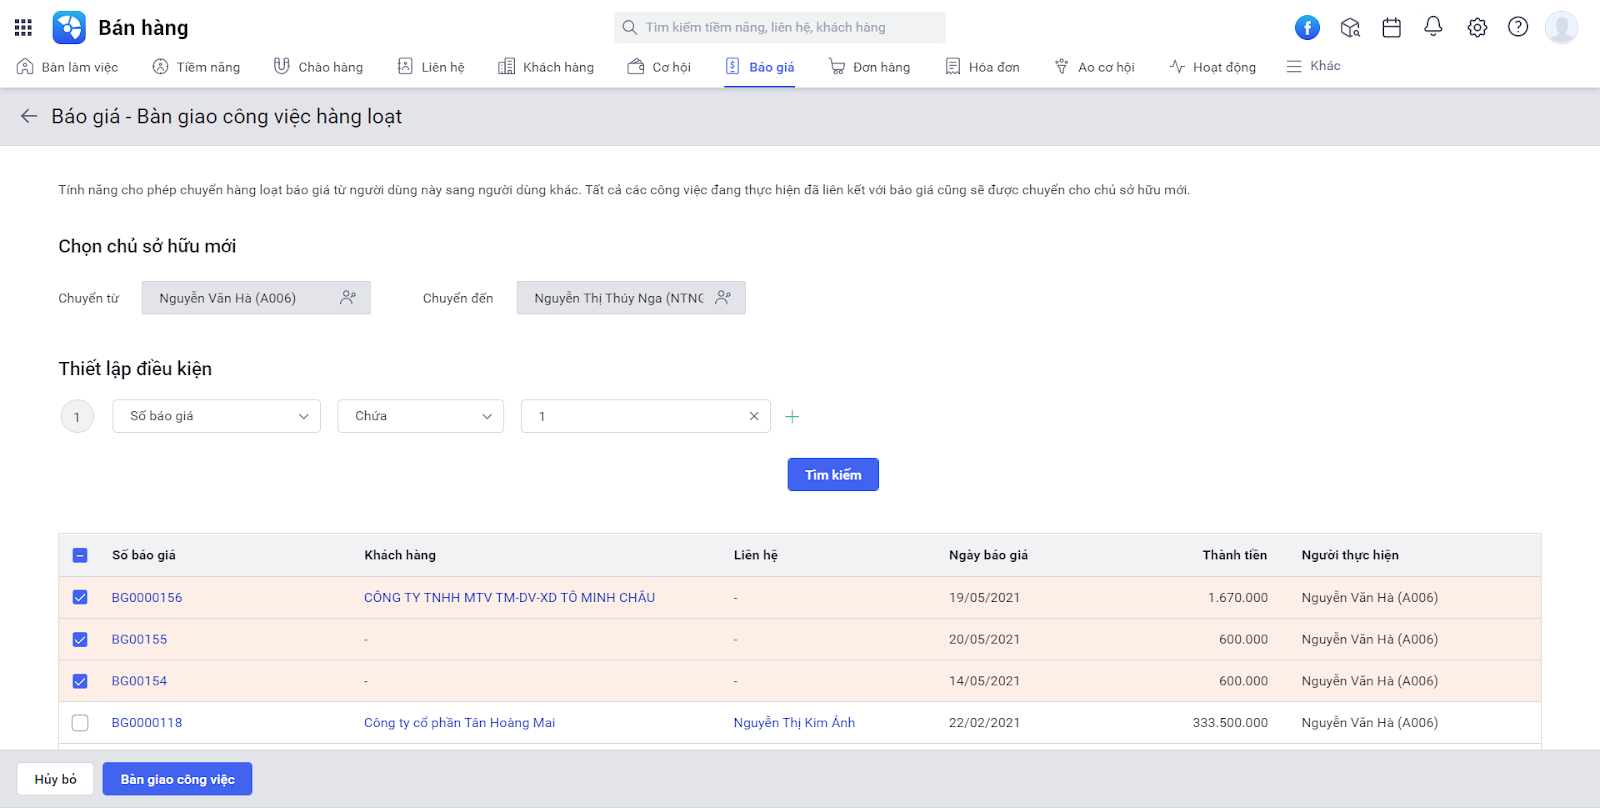
Task: Open the user avatar menu
Action: (1561, 27)
